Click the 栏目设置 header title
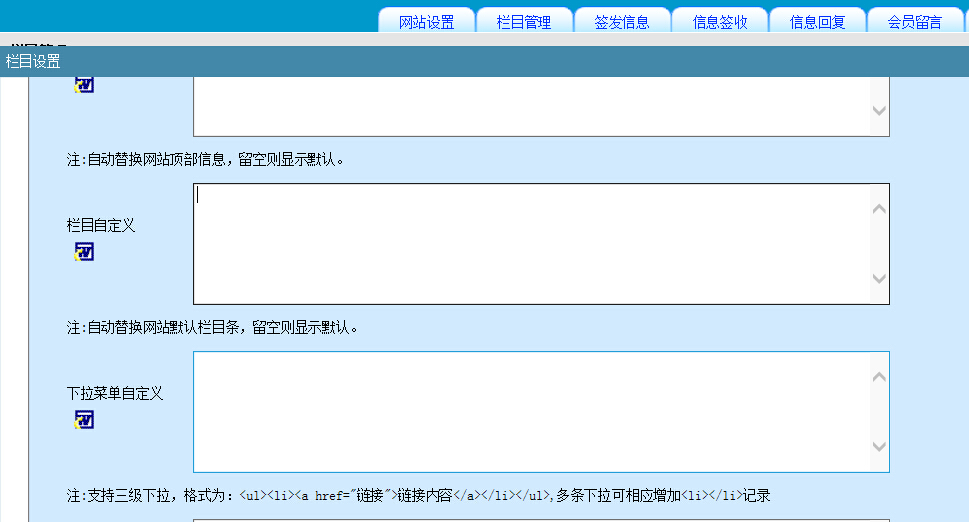This screenshot has width=969, height=522. click(33, 62)
